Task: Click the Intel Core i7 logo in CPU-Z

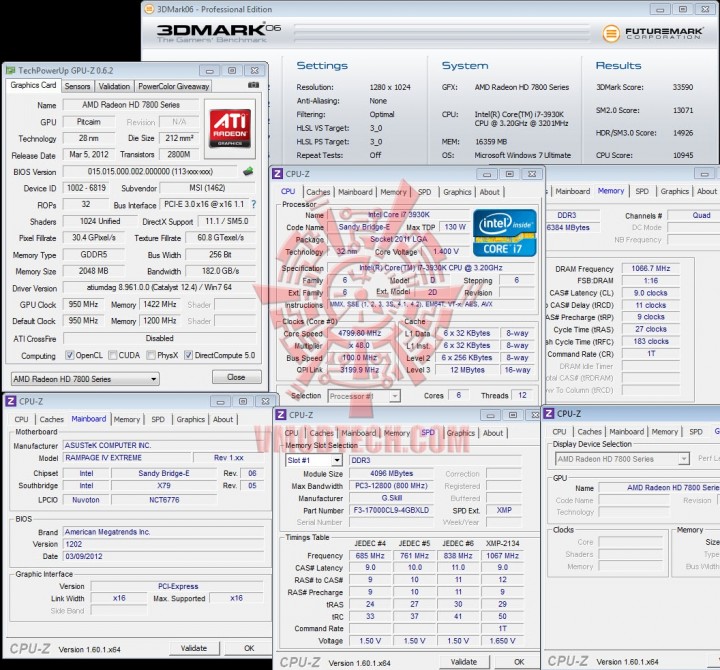Action: click(x=504, y=233)
